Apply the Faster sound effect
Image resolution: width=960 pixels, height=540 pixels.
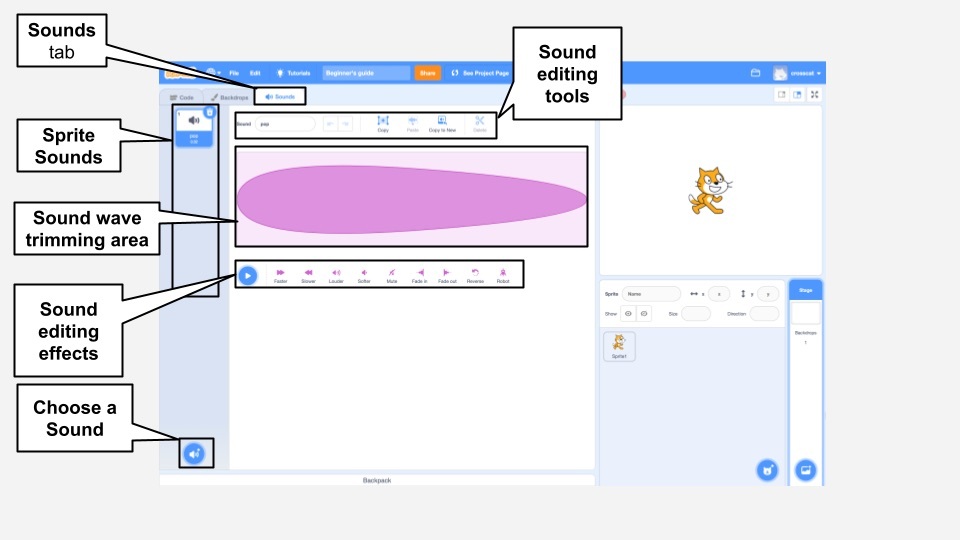[280, 276]
